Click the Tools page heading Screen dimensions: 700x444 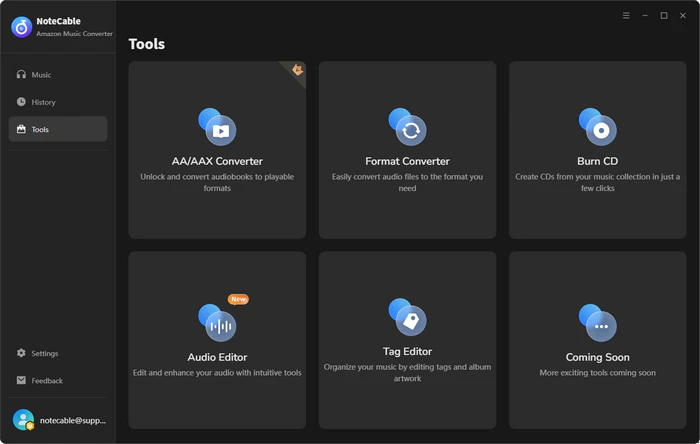pyautogui.click(x=146, y=44)
